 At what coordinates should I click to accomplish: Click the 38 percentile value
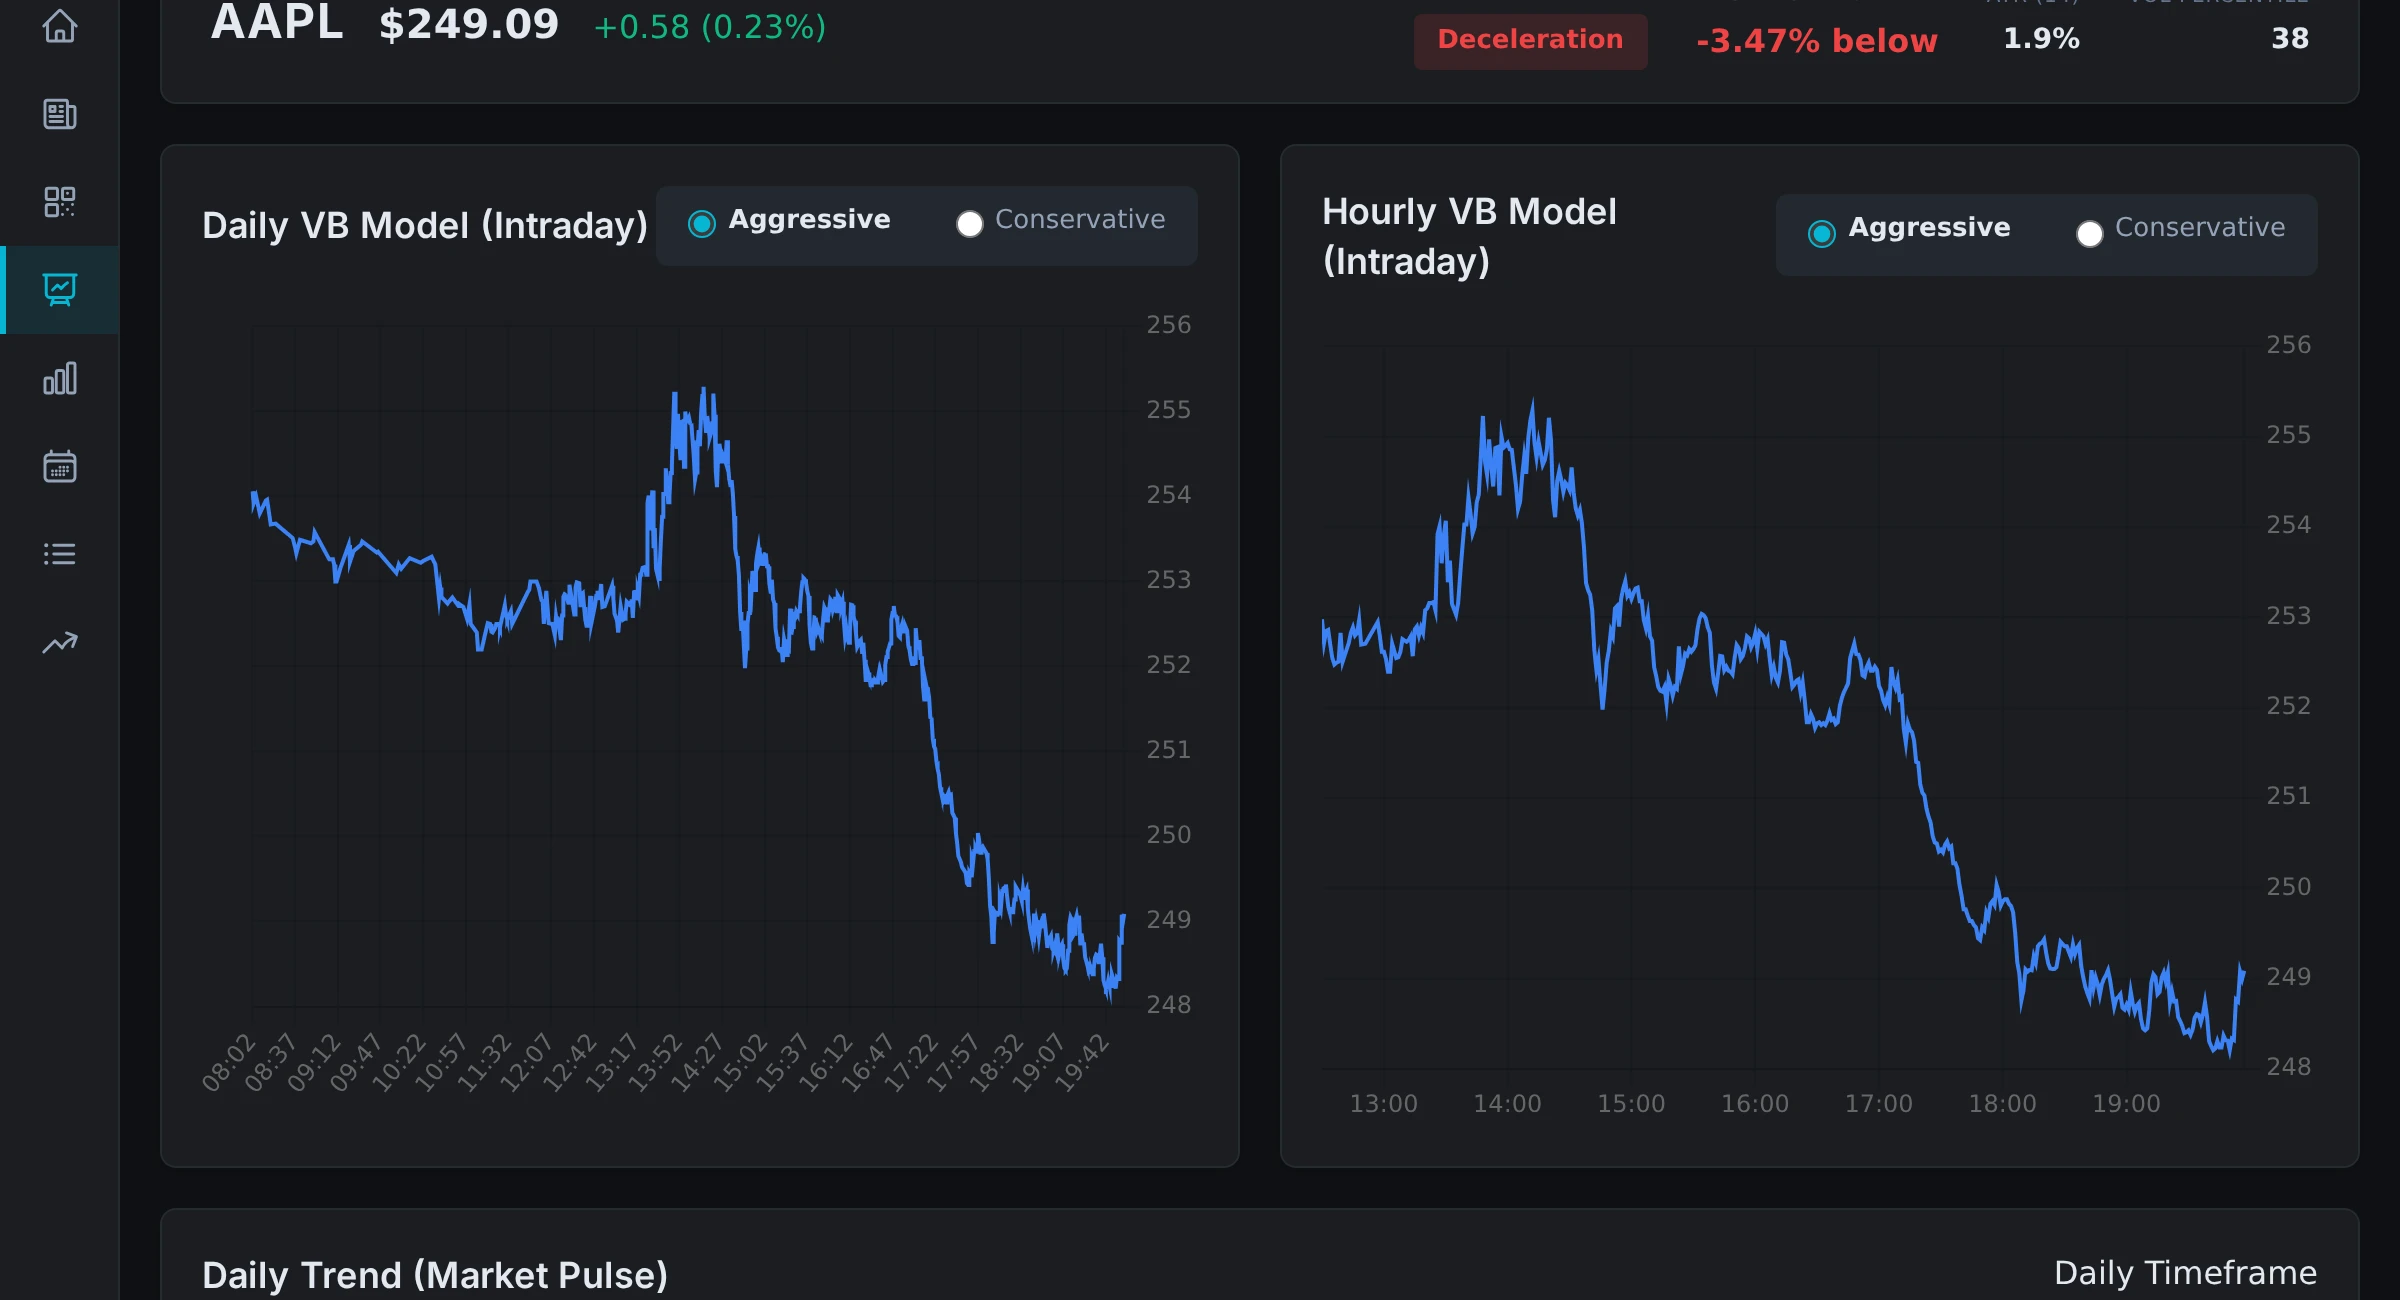tap(2290, 39)
